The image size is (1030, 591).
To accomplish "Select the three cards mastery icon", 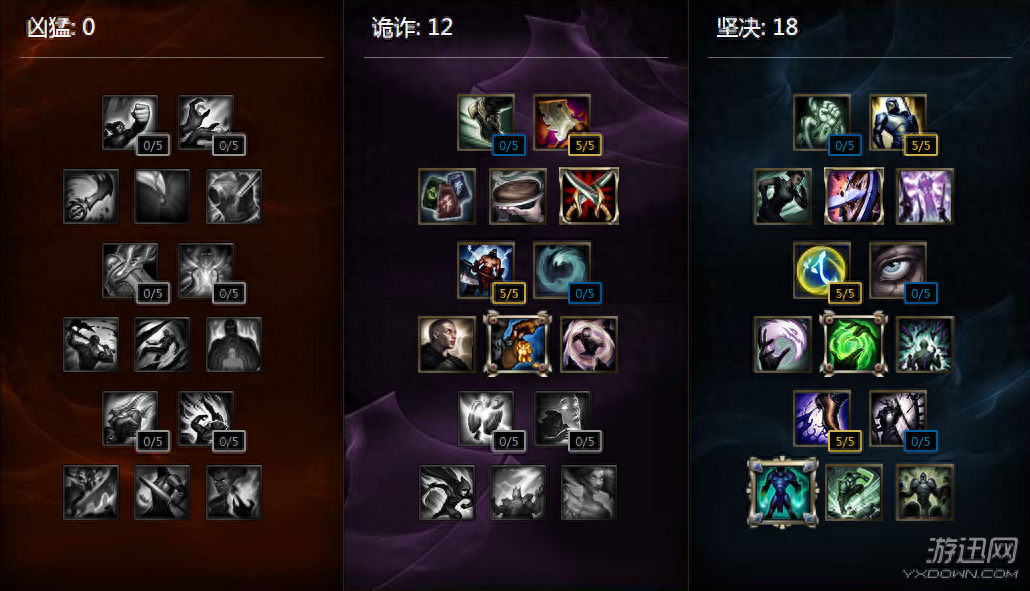I will 447,196.
